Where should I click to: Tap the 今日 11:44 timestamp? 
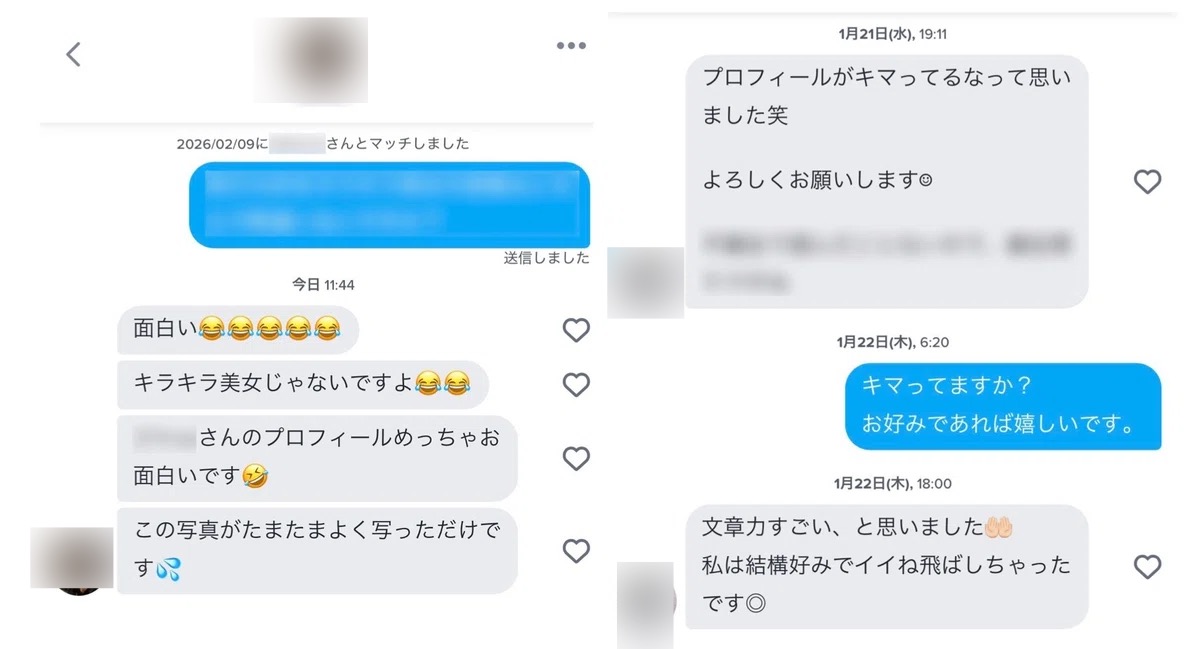323,285
